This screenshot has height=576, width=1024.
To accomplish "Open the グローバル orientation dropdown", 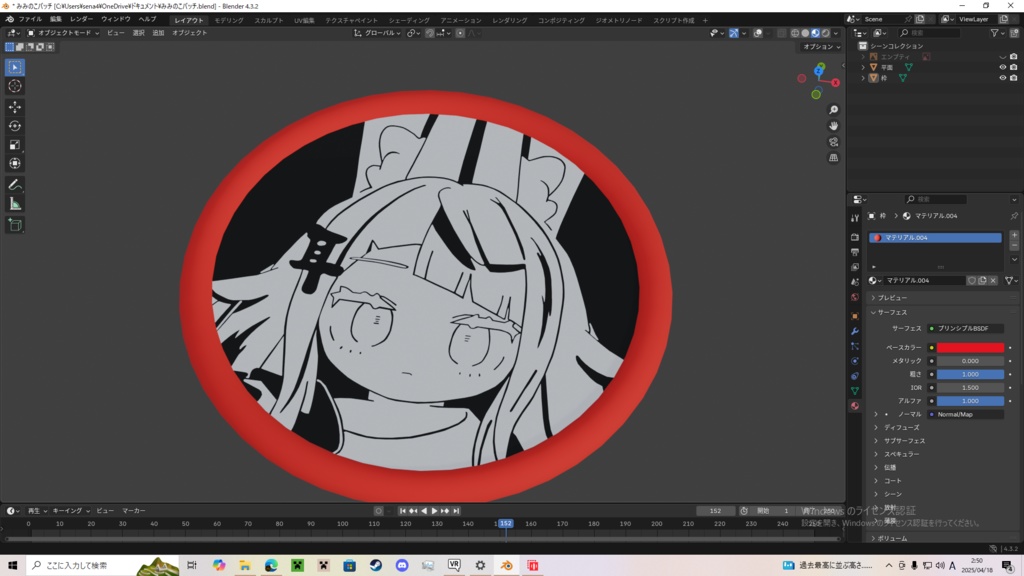I will tap(377, 33).
